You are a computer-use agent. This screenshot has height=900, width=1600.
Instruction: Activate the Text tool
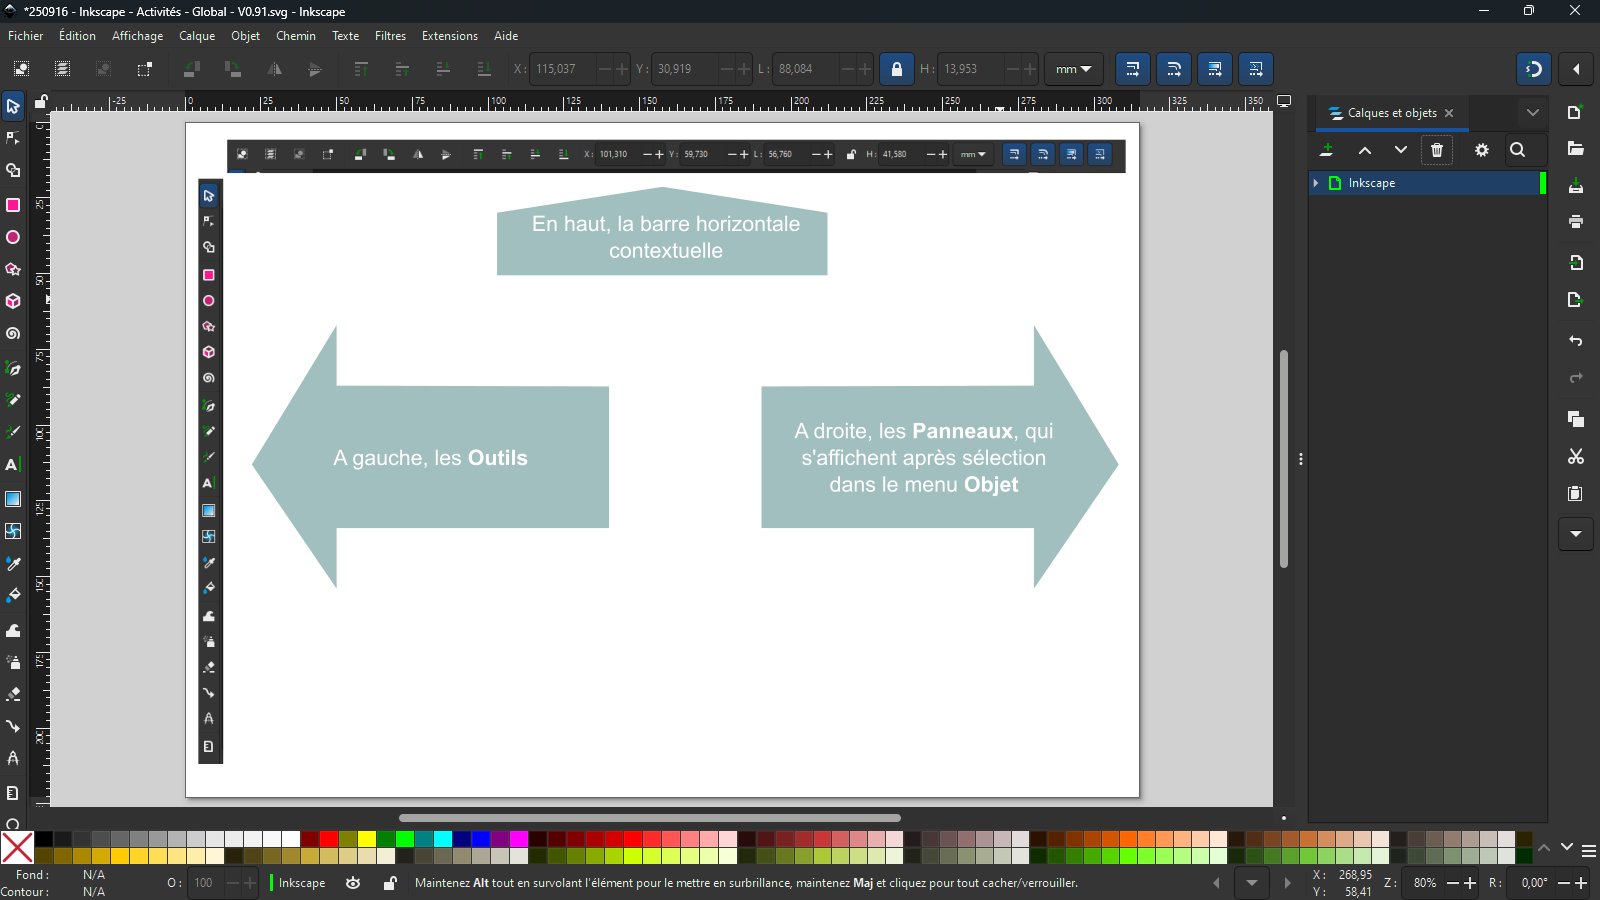coord(13,465)
